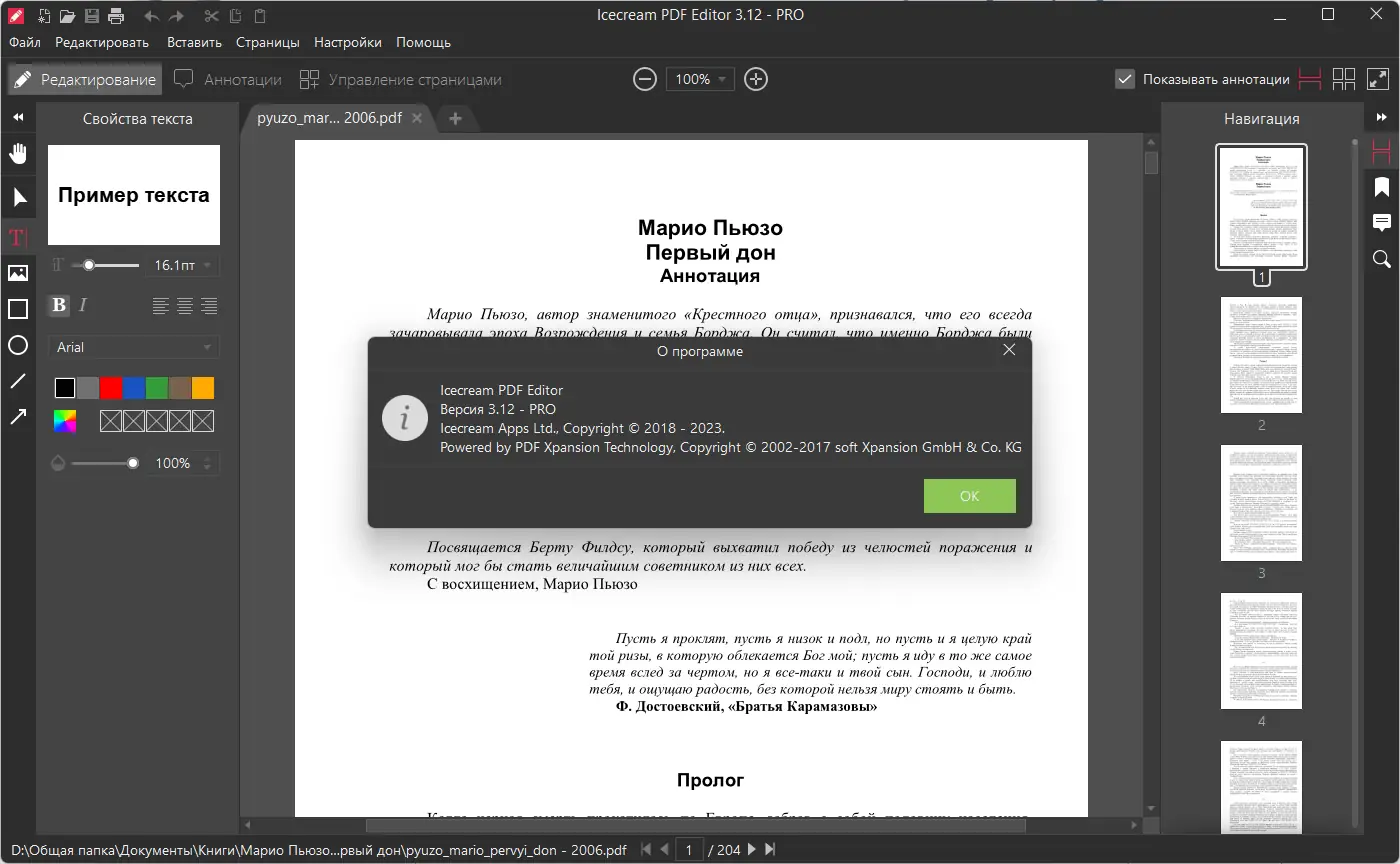Switch to single-page view in top toolbar
The image size is (1400, 864).
(x=1310, y=79)
